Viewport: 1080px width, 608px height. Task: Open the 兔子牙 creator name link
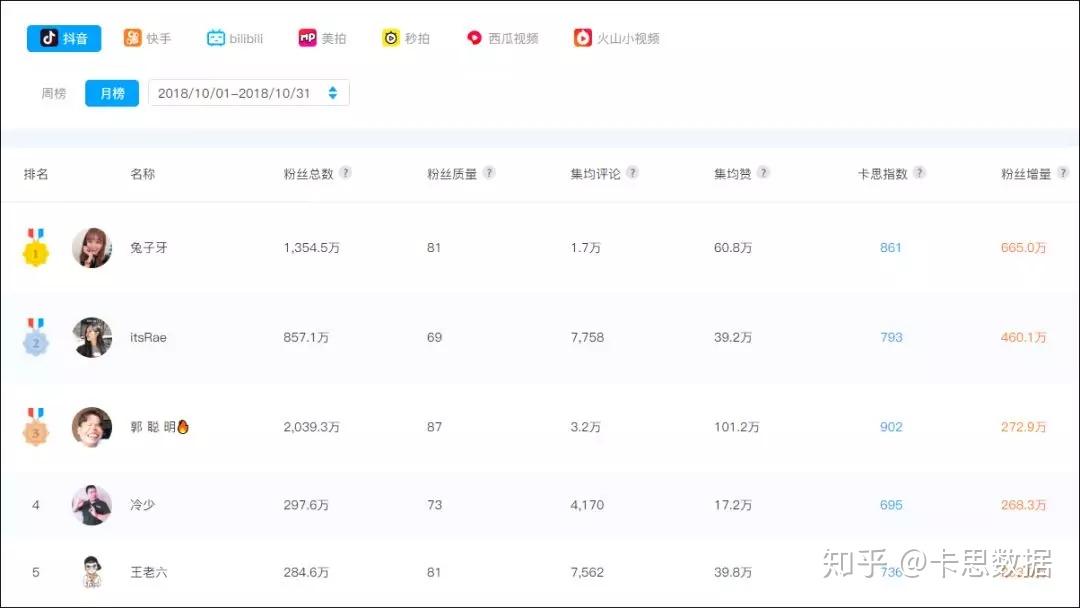pos(149,248)
